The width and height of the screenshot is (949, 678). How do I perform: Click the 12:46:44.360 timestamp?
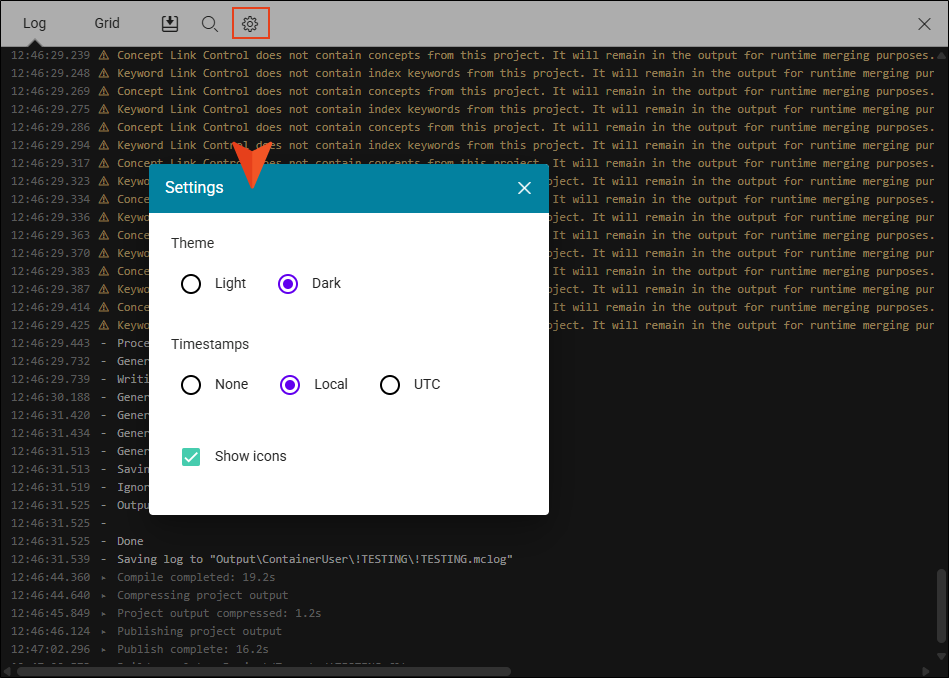click(50, 578)
